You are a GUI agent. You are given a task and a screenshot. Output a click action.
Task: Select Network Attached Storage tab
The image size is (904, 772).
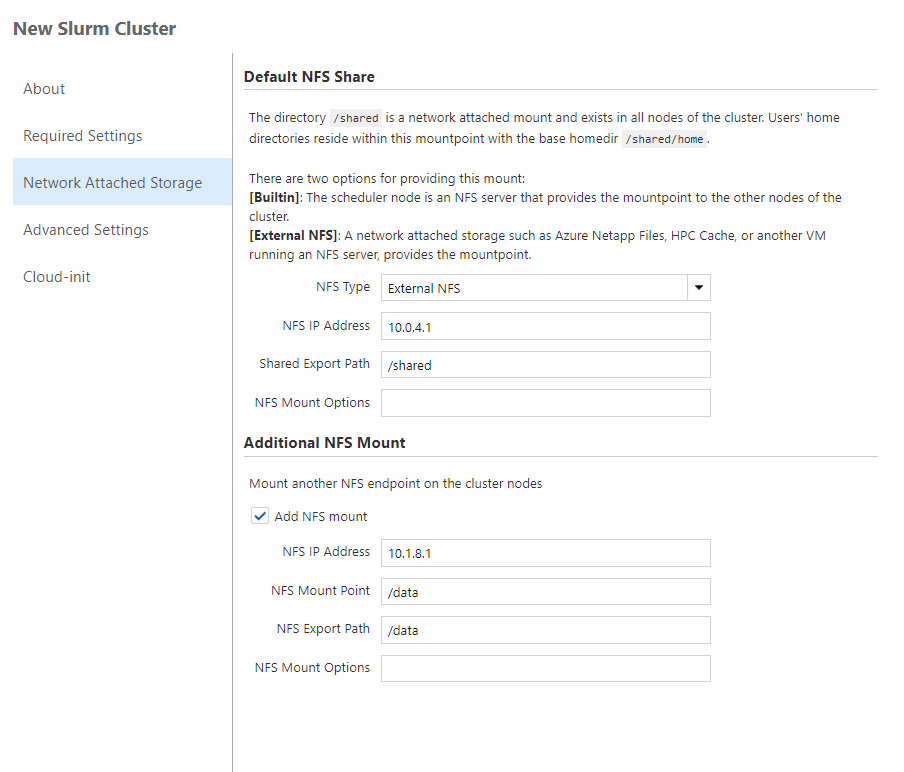[122, 182]
